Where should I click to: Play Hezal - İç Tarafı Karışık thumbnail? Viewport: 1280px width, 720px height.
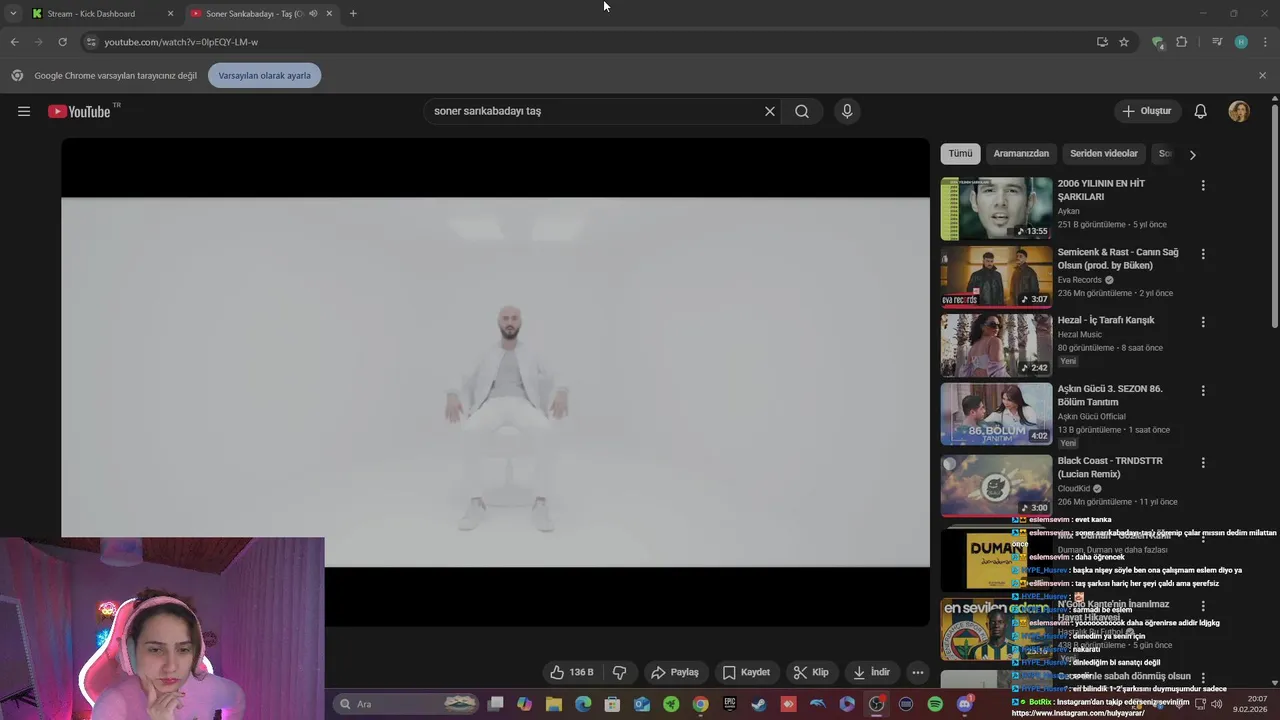996,345
